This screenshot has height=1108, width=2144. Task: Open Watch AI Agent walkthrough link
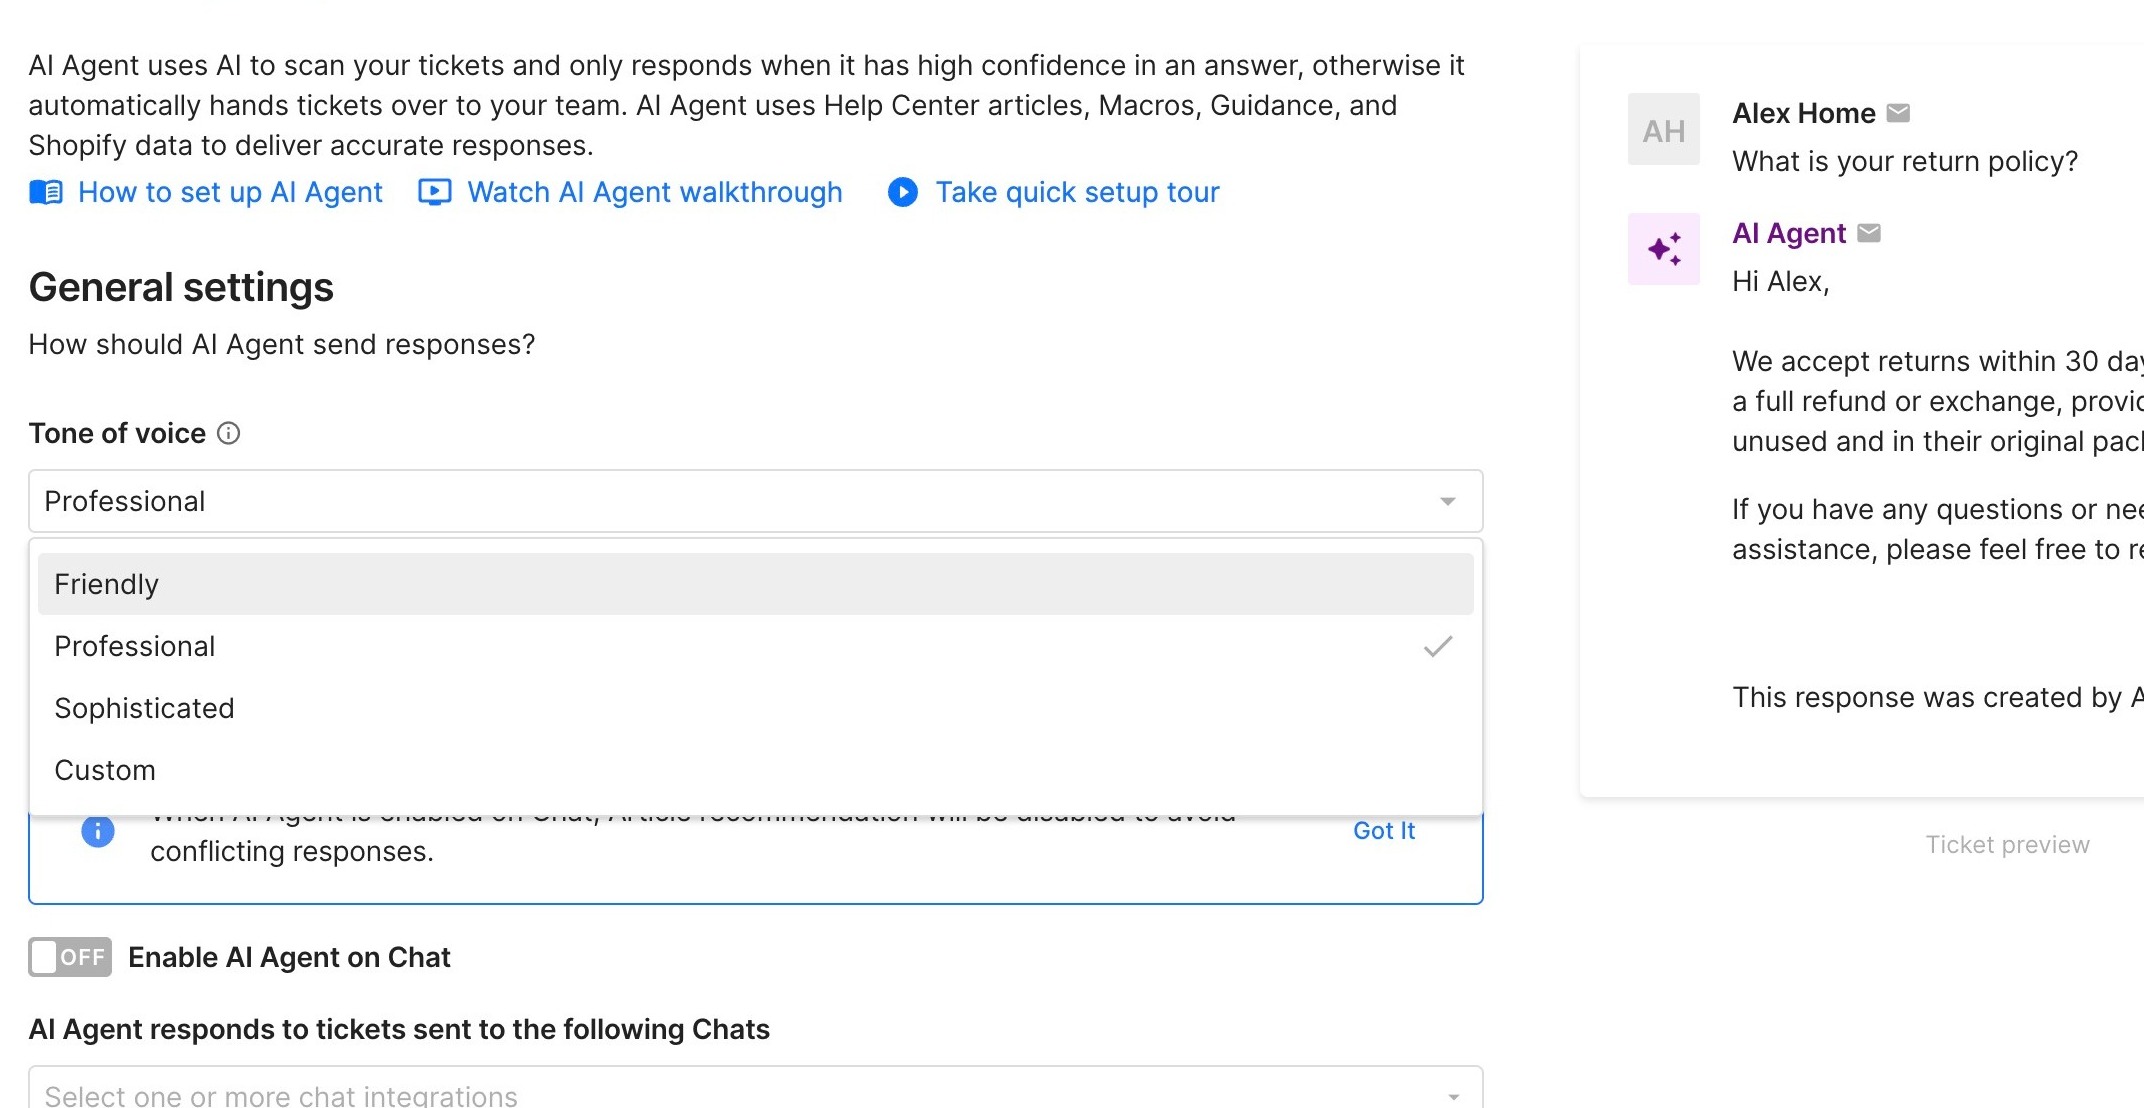click(x=655, y=192)
